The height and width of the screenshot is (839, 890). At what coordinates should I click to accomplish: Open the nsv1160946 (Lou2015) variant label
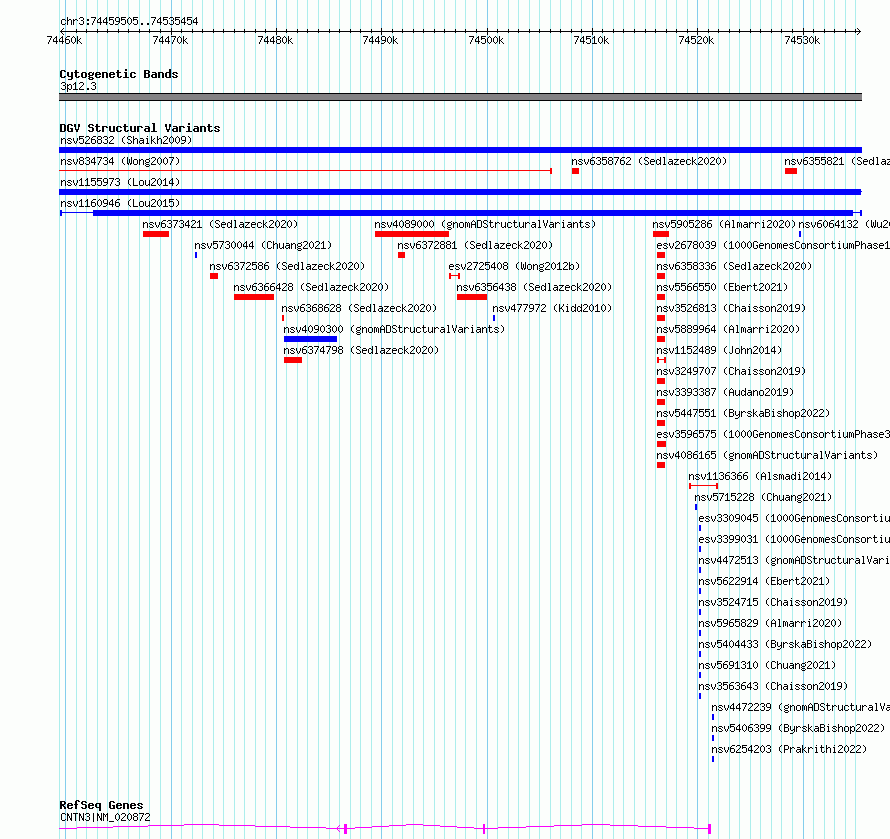pyautogui.click(x=120, y=203)
